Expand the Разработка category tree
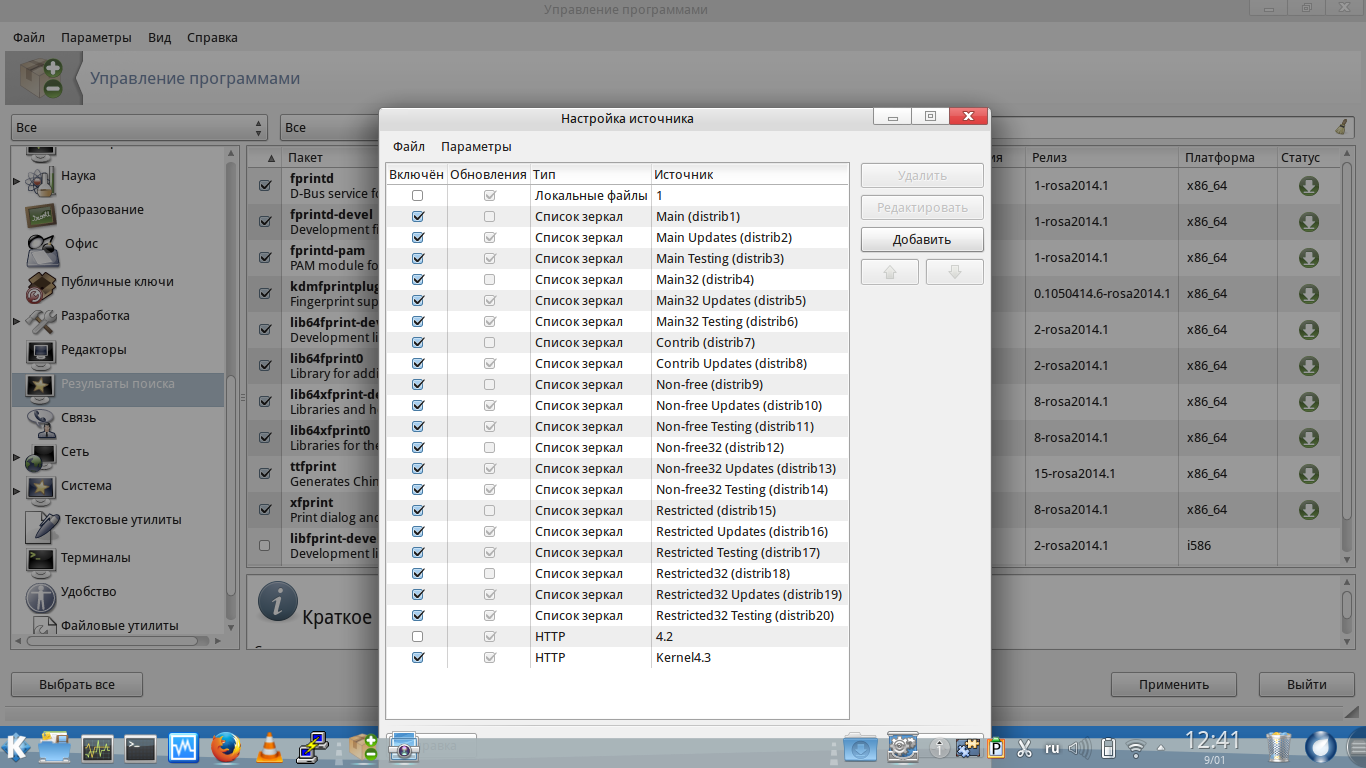 point(16,321)
